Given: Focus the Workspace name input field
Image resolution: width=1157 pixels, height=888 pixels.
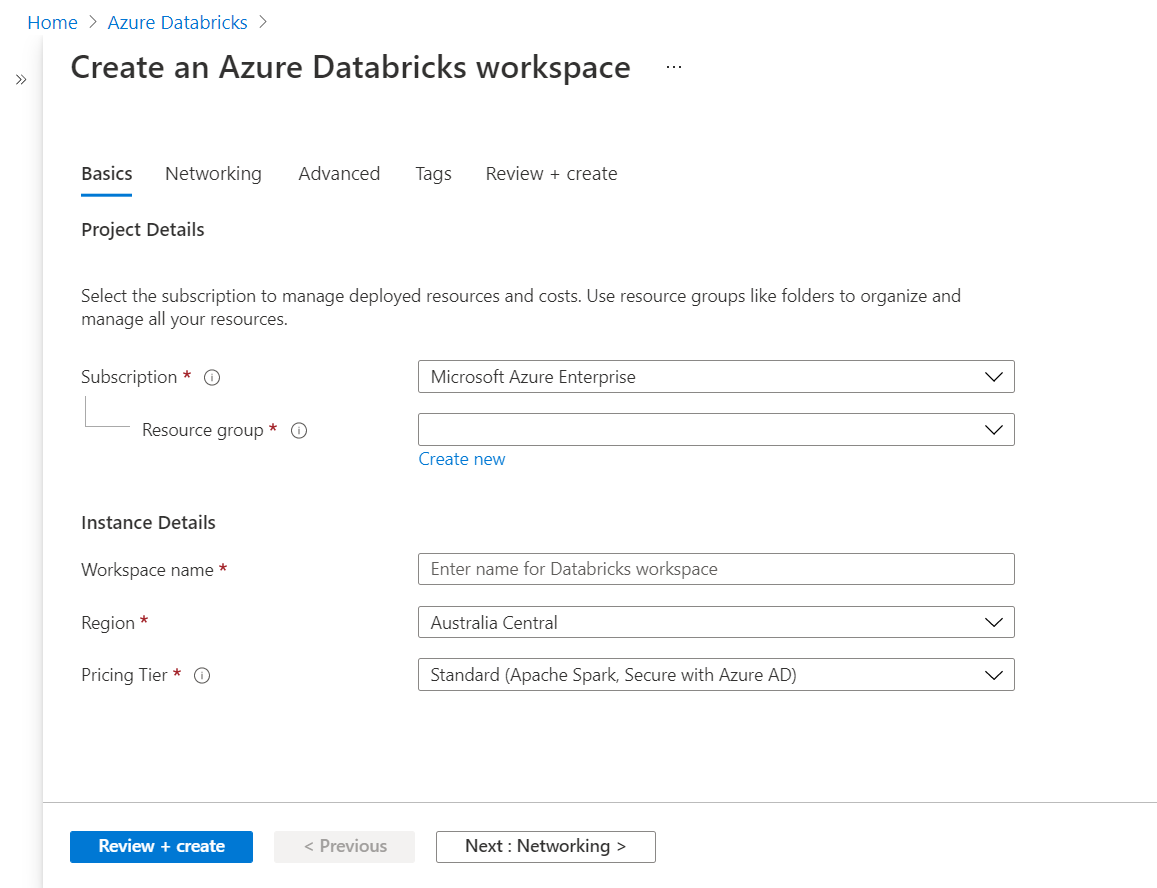Looking at the screenshot, I should [x=716, y=569].
